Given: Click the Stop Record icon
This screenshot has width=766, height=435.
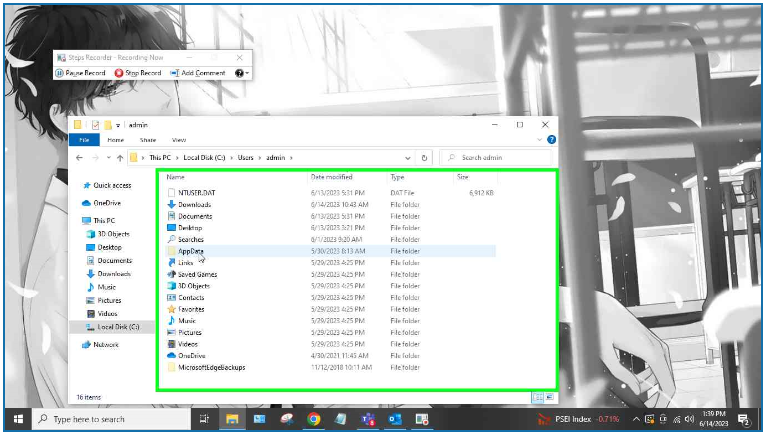Looking at the screenshot, I should (x=119, y=73).
